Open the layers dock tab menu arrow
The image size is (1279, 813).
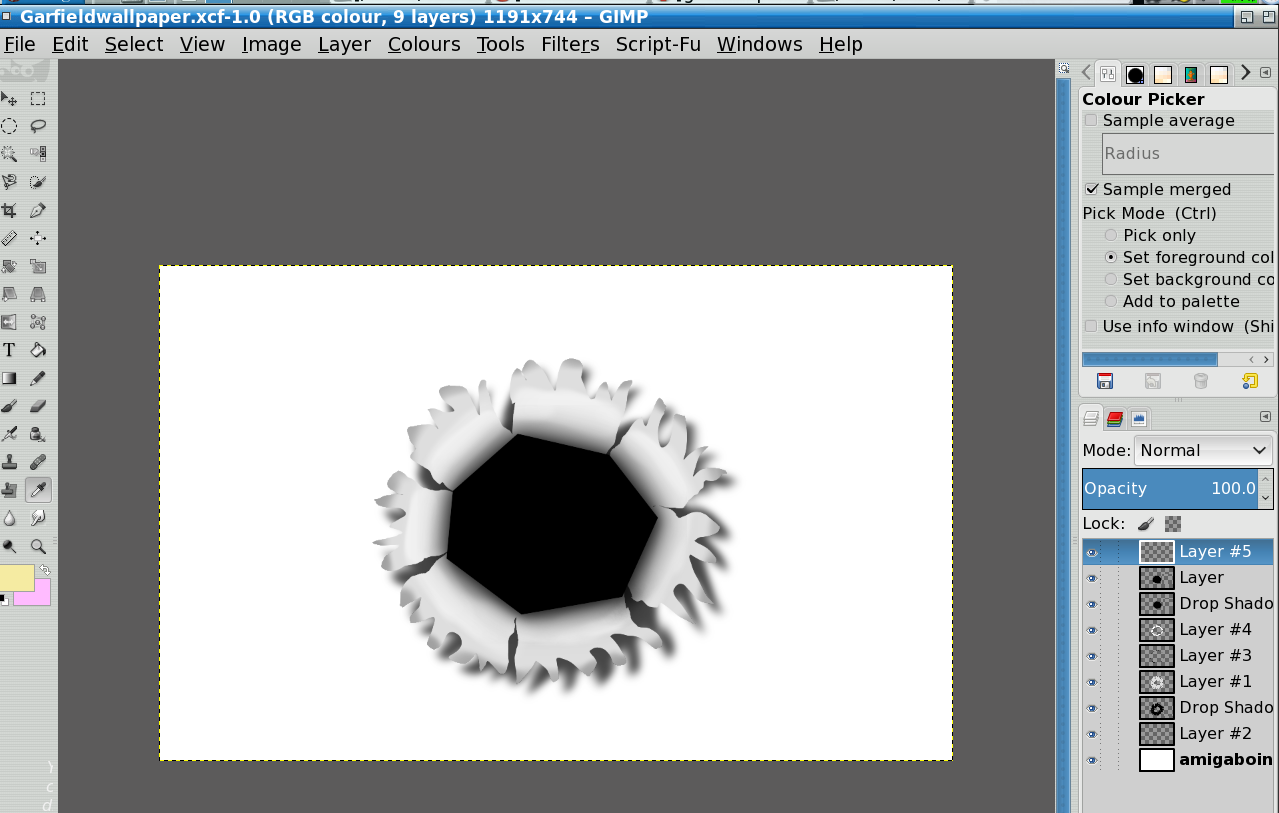pyautogui.click(x=1265, y=417)
